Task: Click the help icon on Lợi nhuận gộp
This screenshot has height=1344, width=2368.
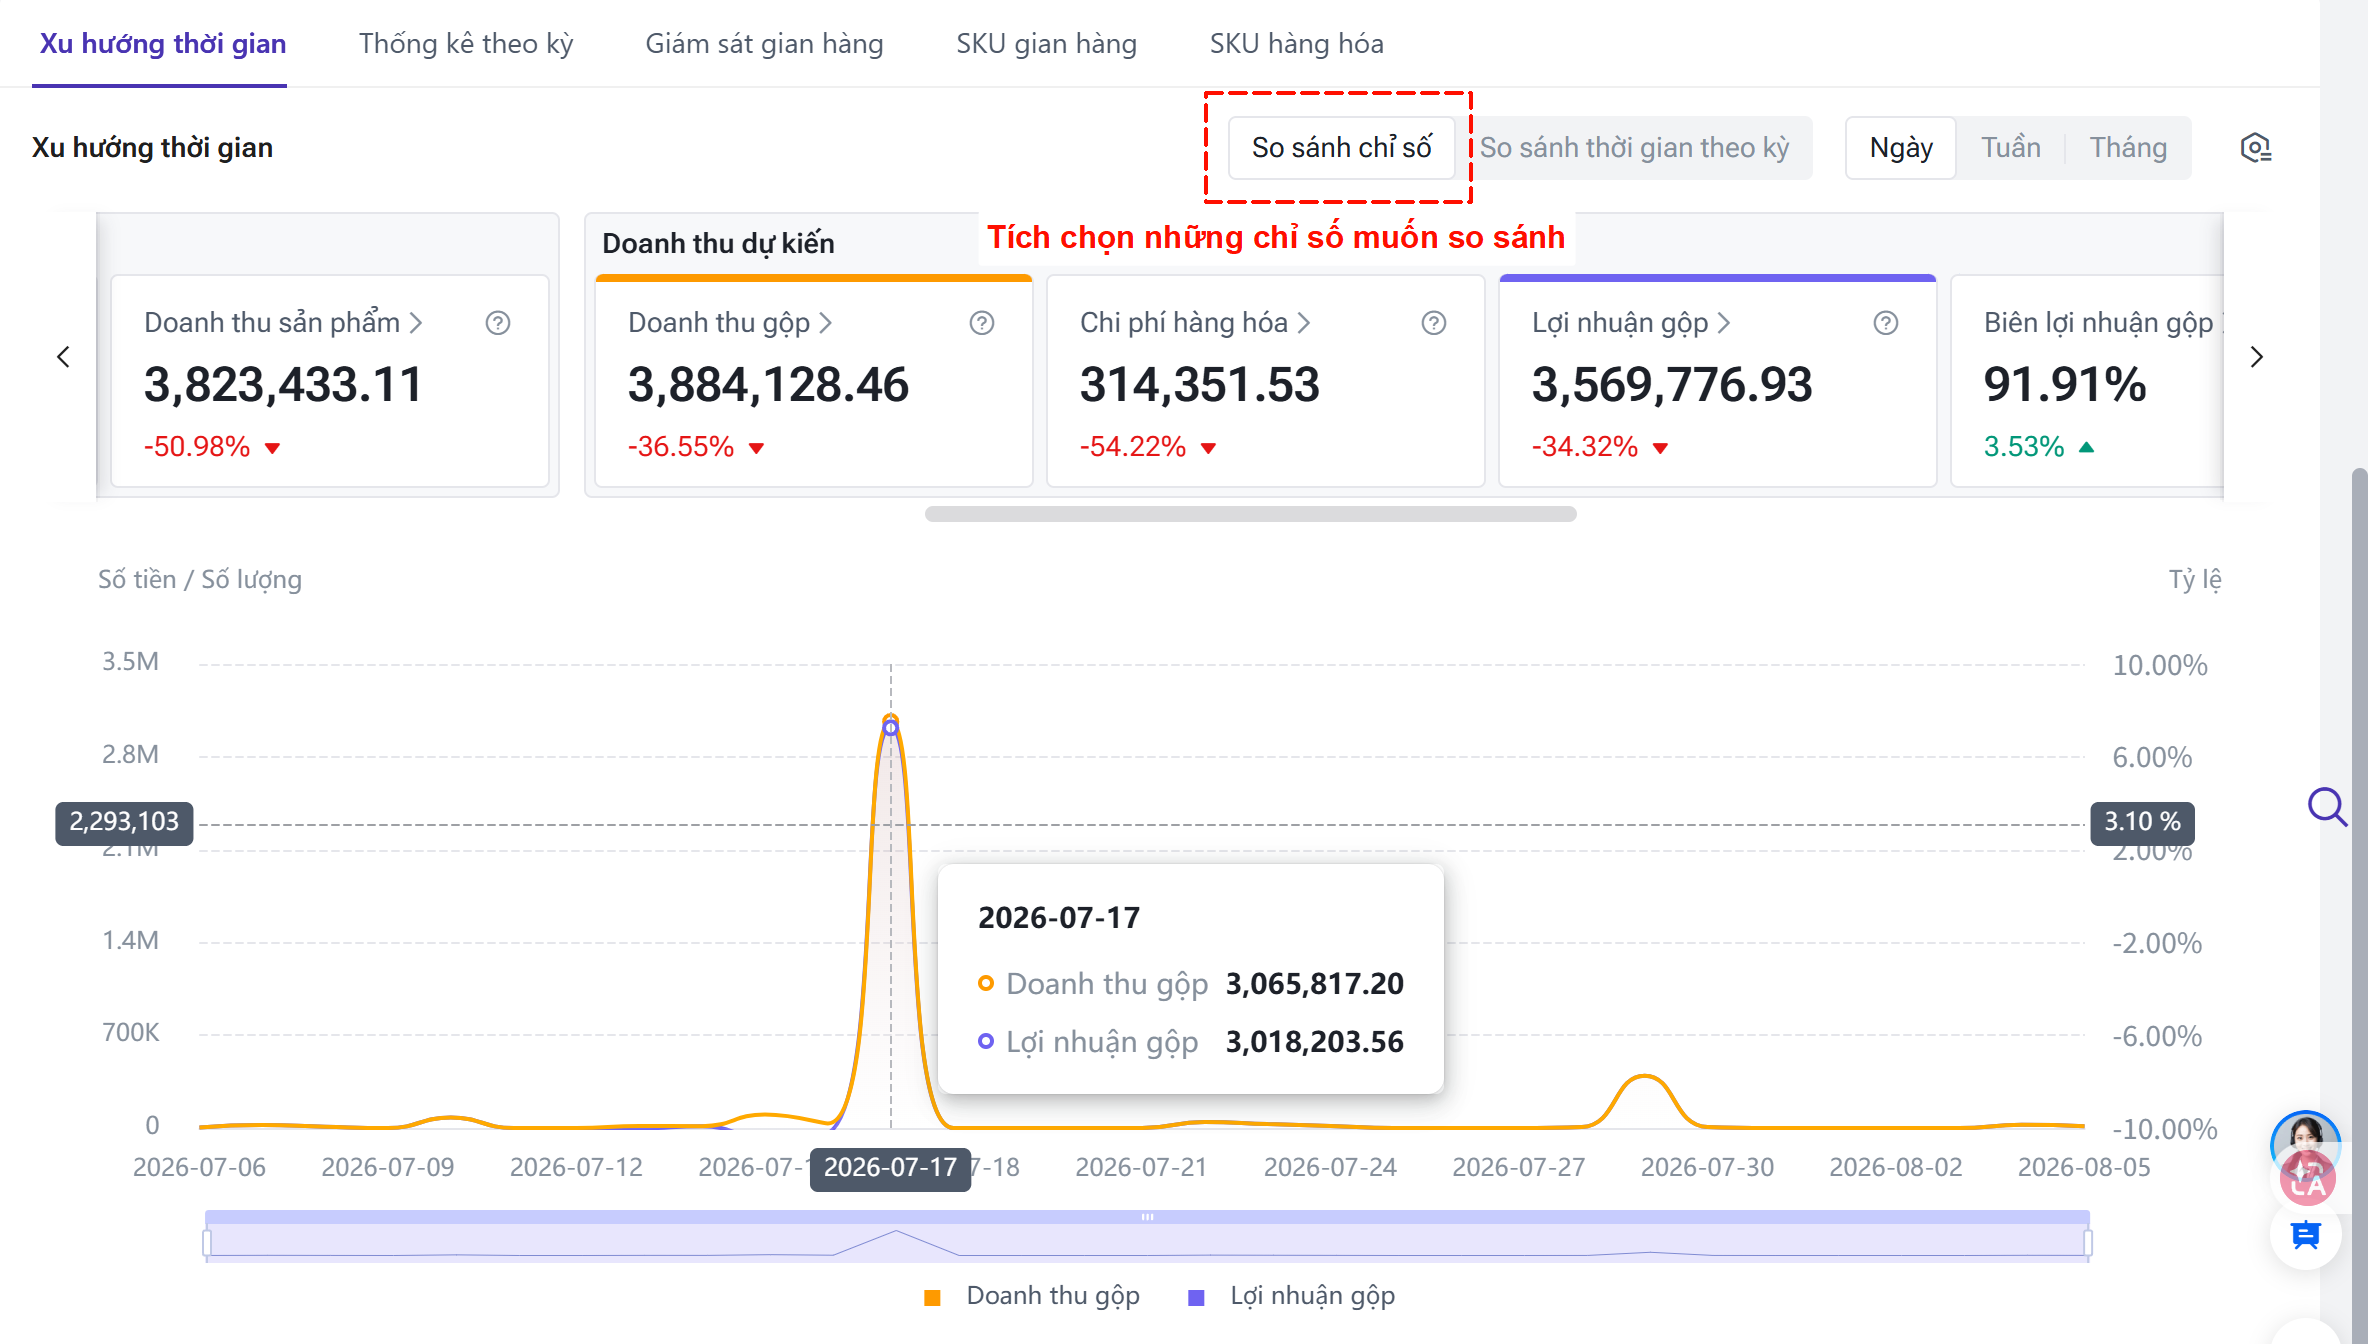Action: click(x=1886, y=323)
